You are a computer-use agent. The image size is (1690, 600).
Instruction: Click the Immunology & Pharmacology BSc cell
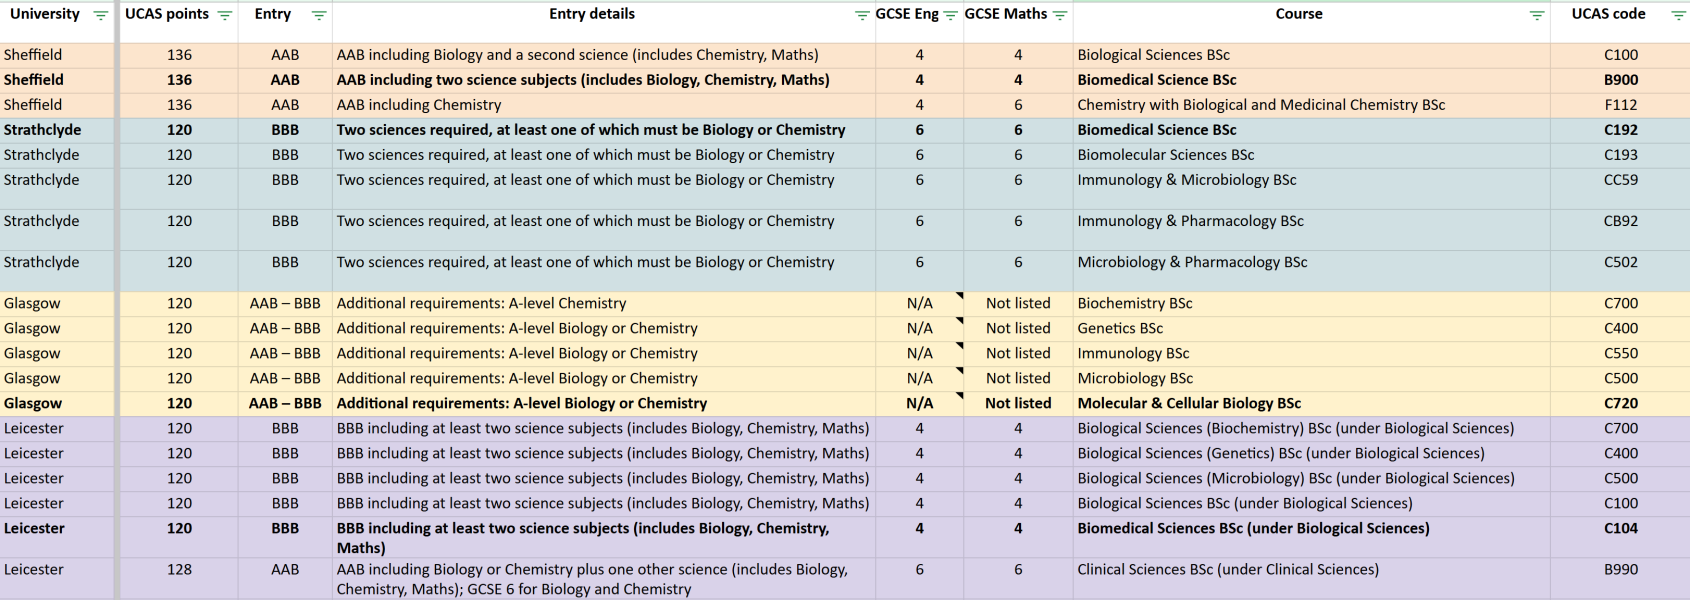[1311, 229]
